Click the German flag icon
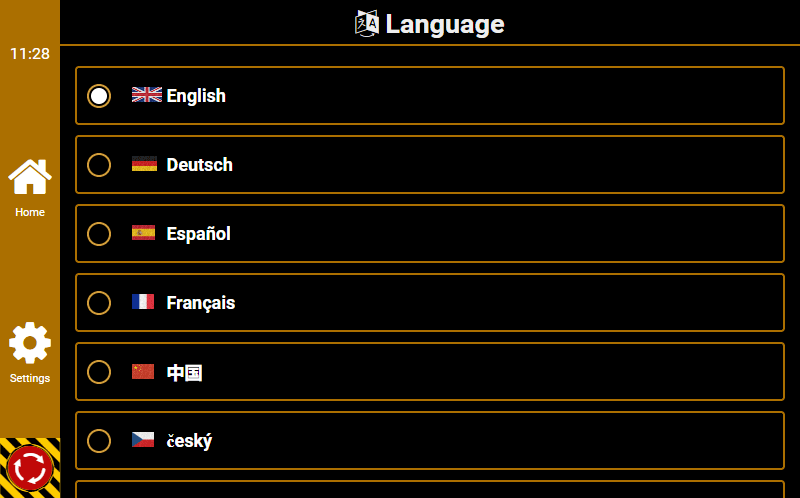Screen dimensions: 800x498 144,164
